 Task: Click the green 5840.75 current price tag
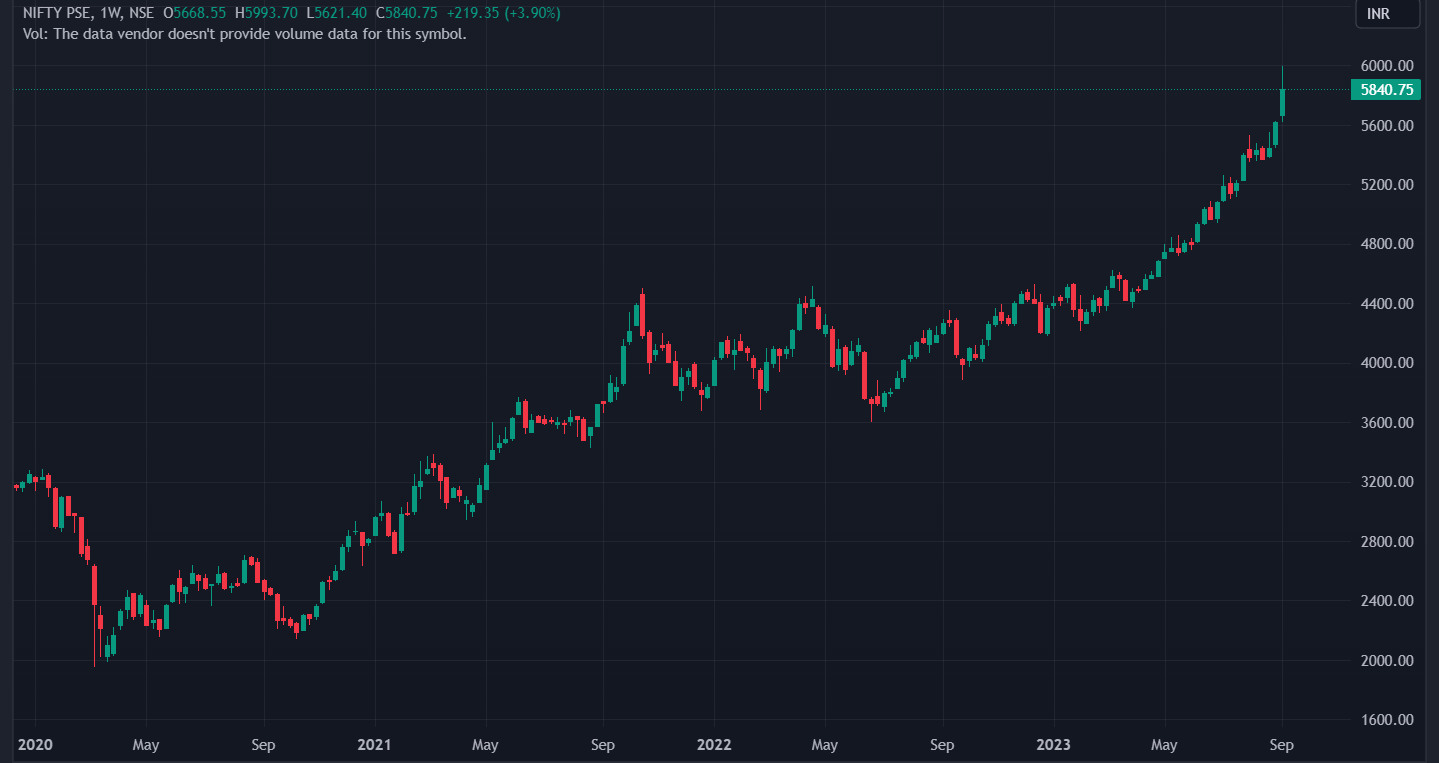[x=1385, y=90]
